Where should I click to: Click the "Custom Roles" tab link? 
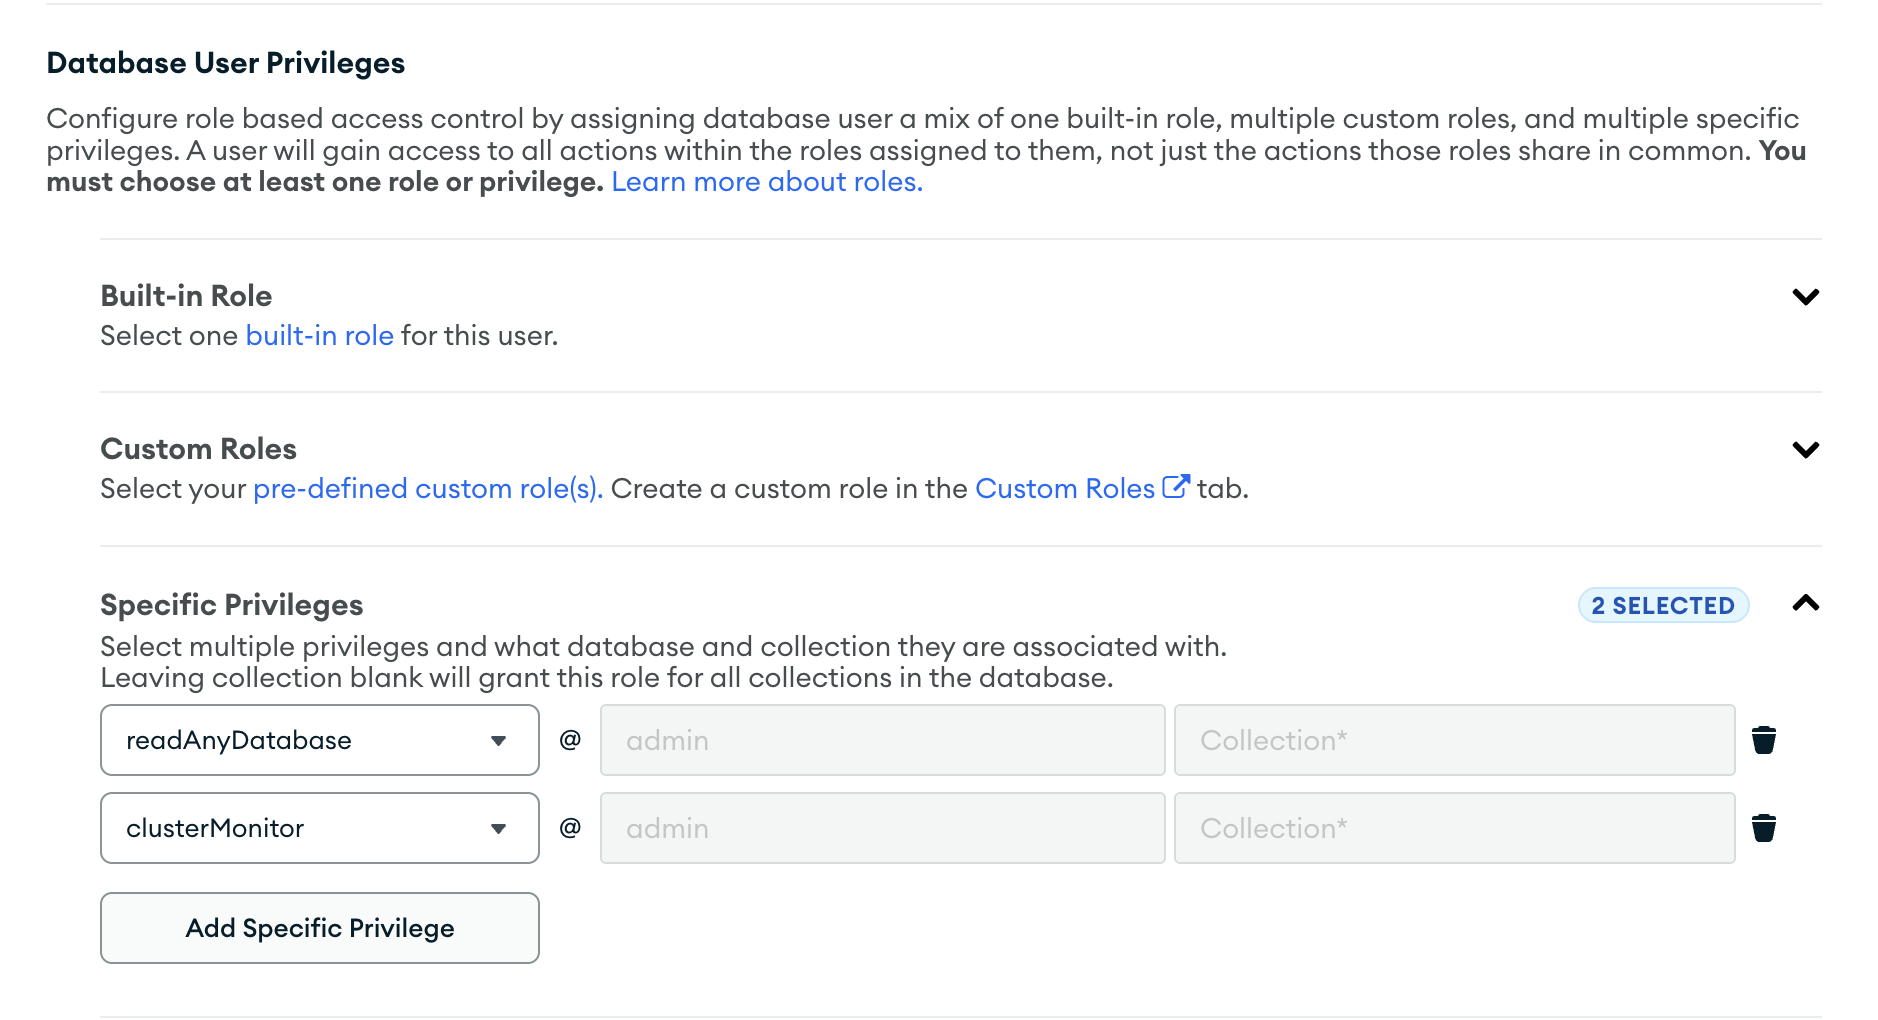coord(1066,488)
